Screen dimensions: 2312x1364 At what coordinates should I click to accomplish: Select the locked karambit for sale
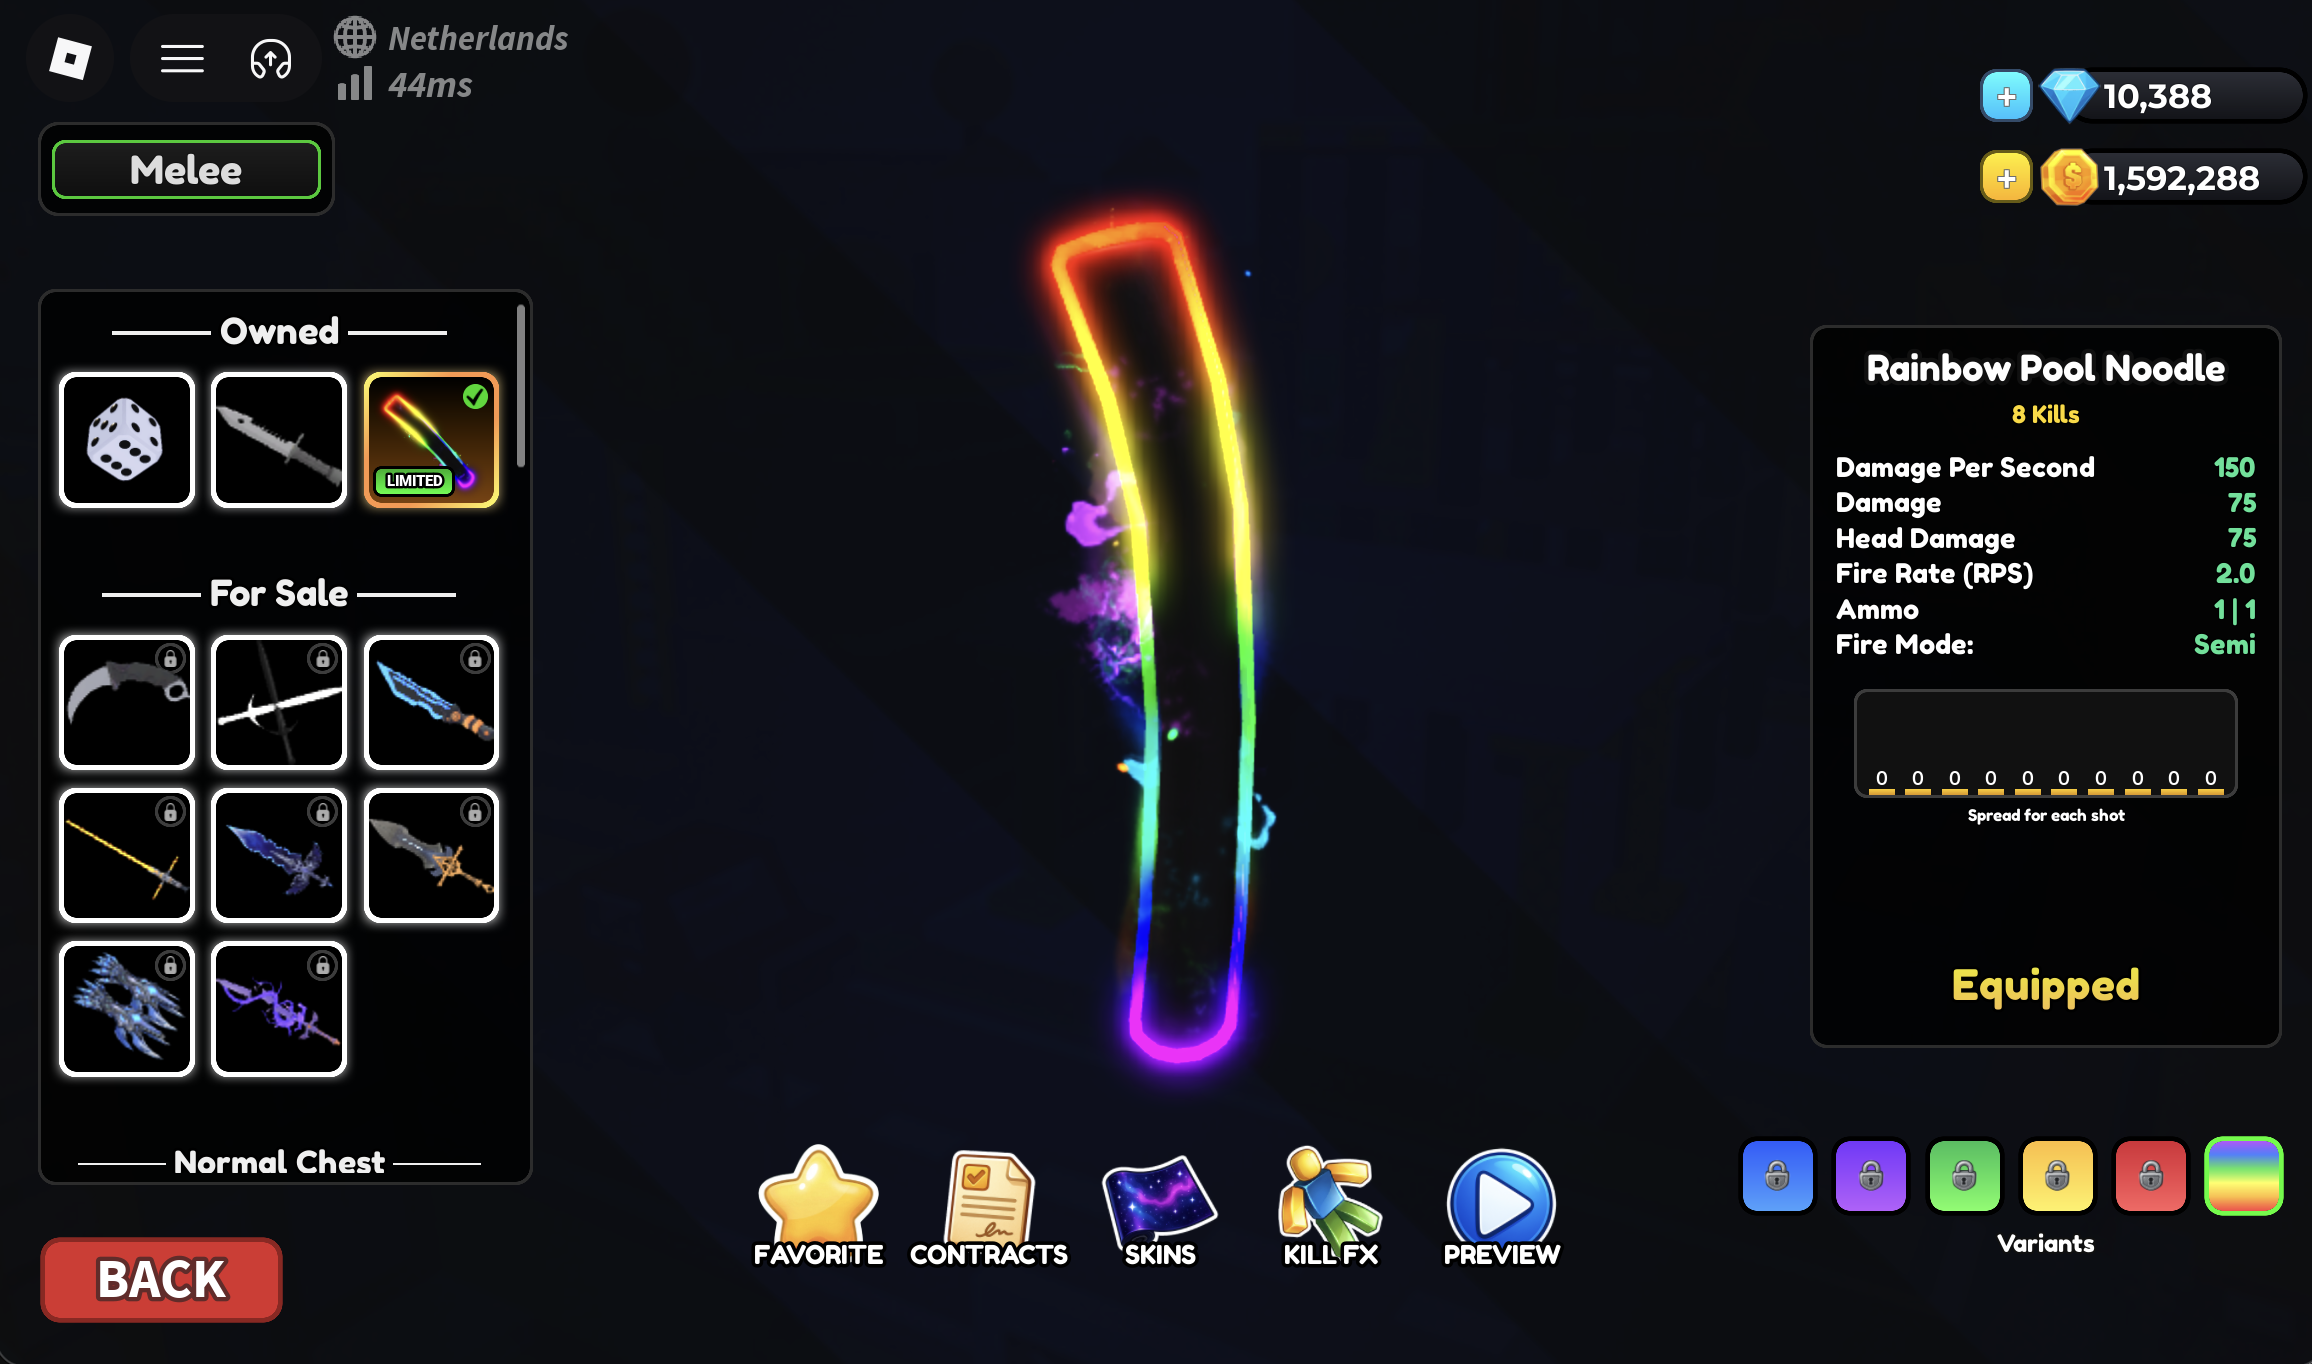126,702
